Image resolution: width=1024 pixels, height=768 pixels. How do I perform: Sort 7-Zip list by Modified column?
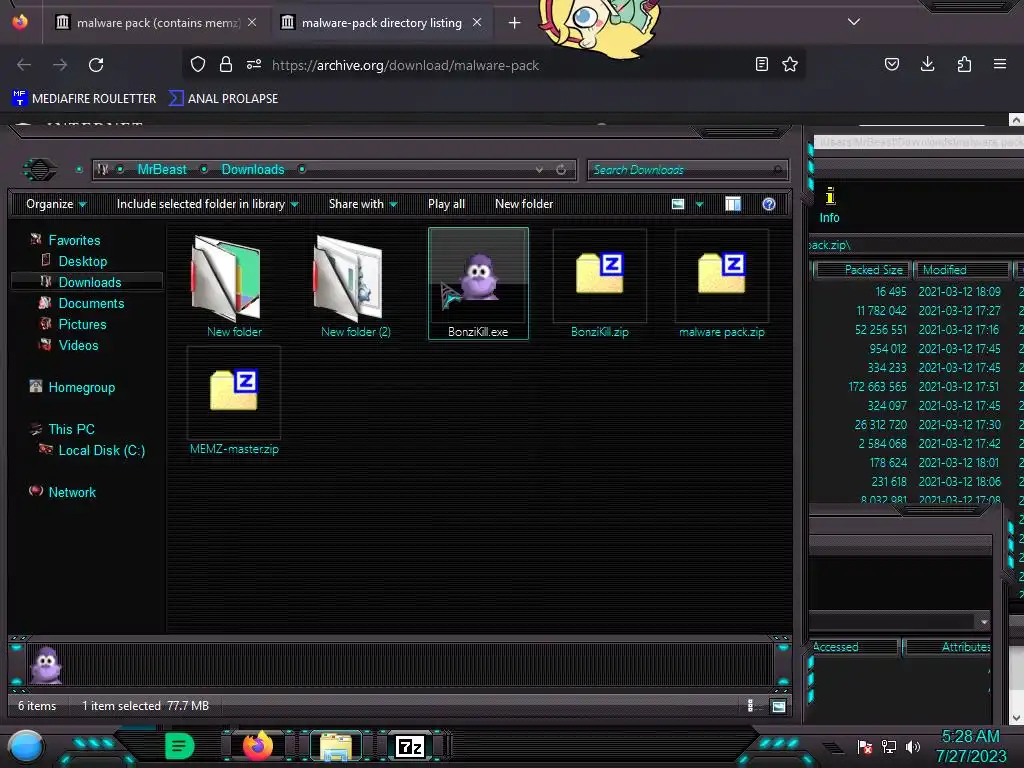[962, 270]
